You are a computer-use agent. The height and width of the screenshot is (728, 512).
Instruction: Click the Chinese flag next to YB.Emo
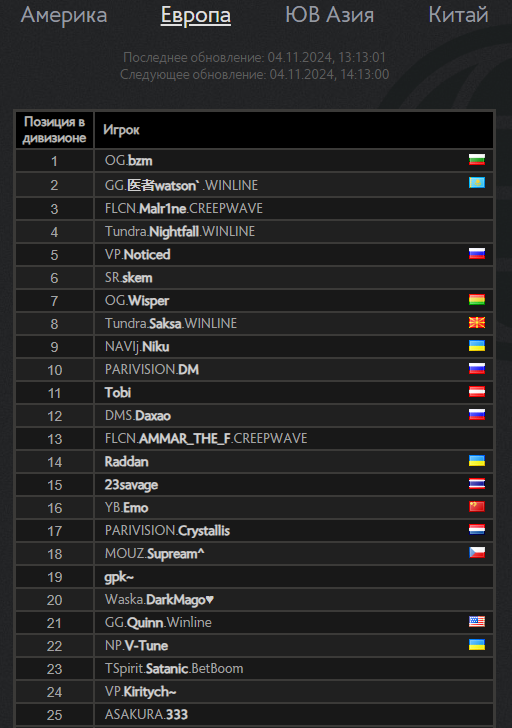coord(477,507)
